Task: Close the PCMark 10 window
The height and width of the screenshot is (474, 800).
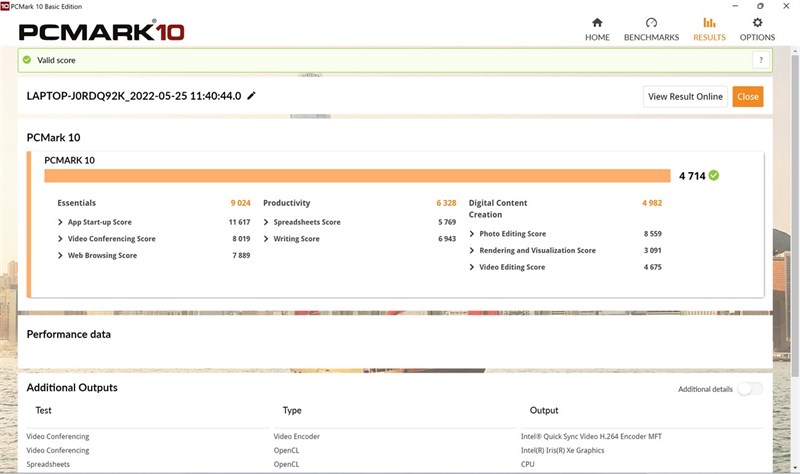Action: [x=786, y=6]
